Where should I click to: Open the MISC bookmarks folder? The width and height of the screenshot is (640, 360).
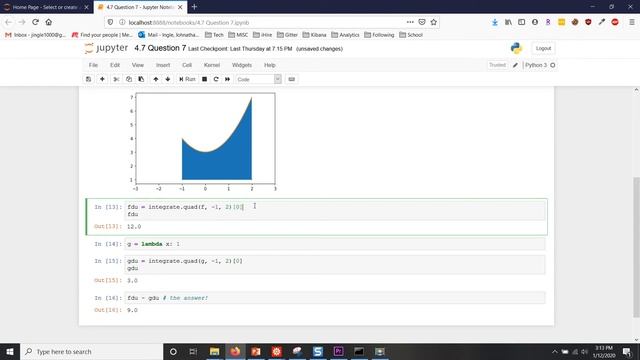[x=238, y=35]
